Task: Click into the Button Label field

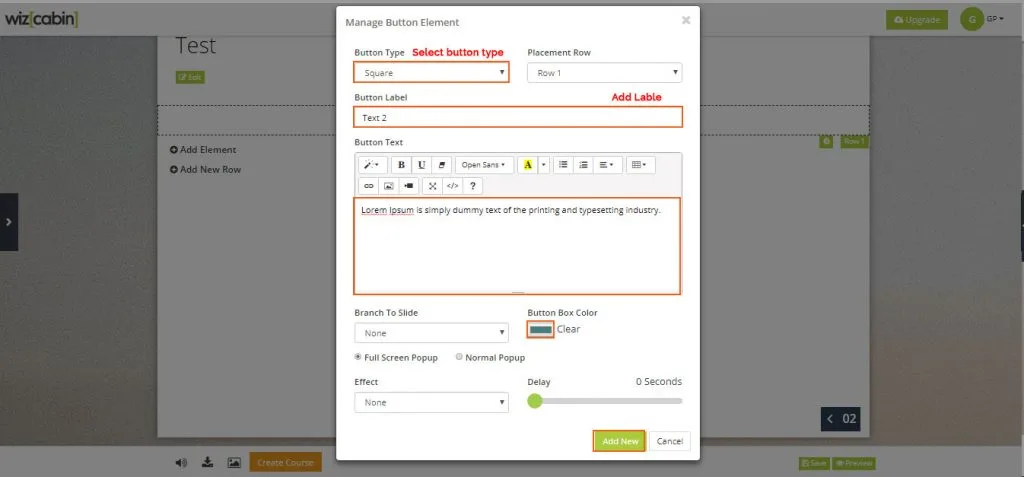Action: click(518, 117)
